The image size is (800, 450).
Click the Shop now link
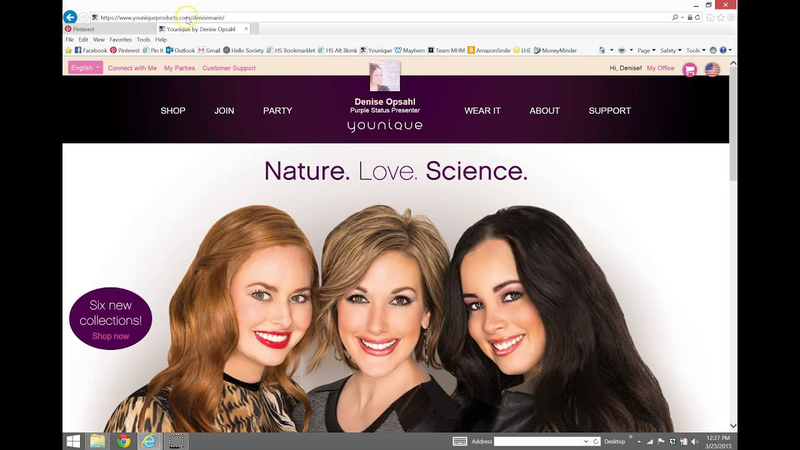pos(110,336)
